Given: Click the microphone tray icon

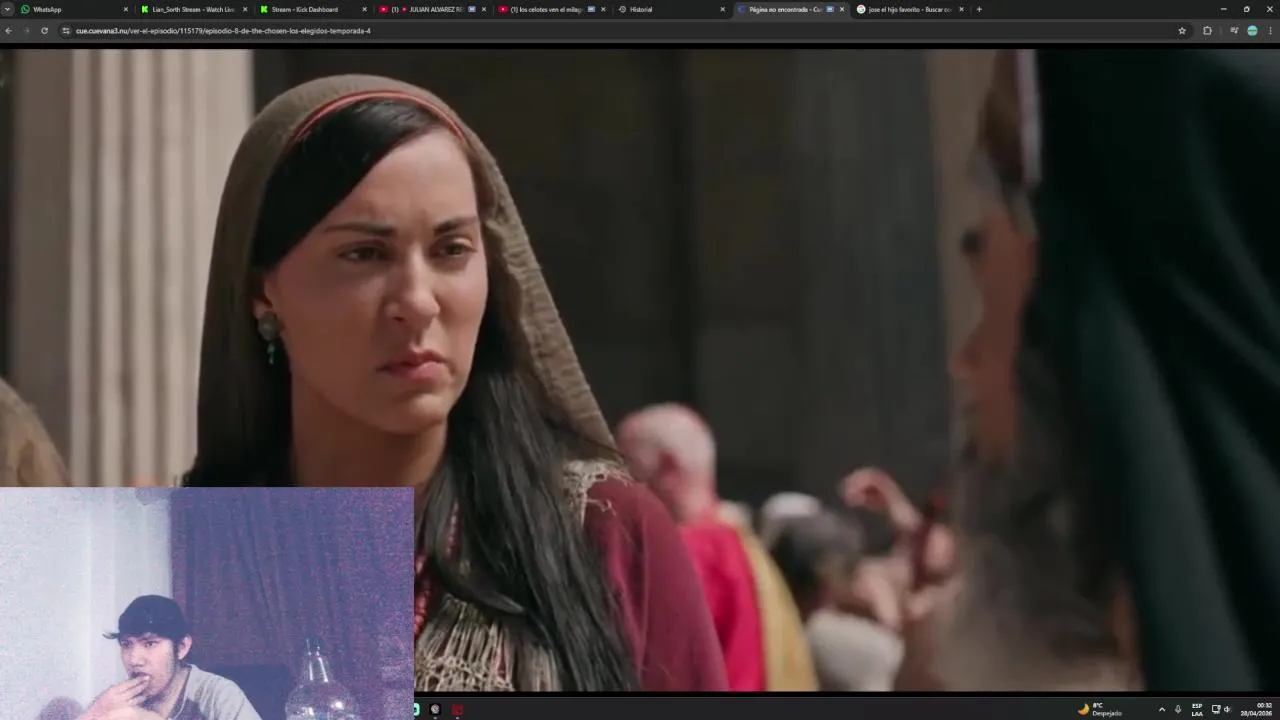Looking at the screenshot, I should pyautogui.click(x=1177, y=709).
